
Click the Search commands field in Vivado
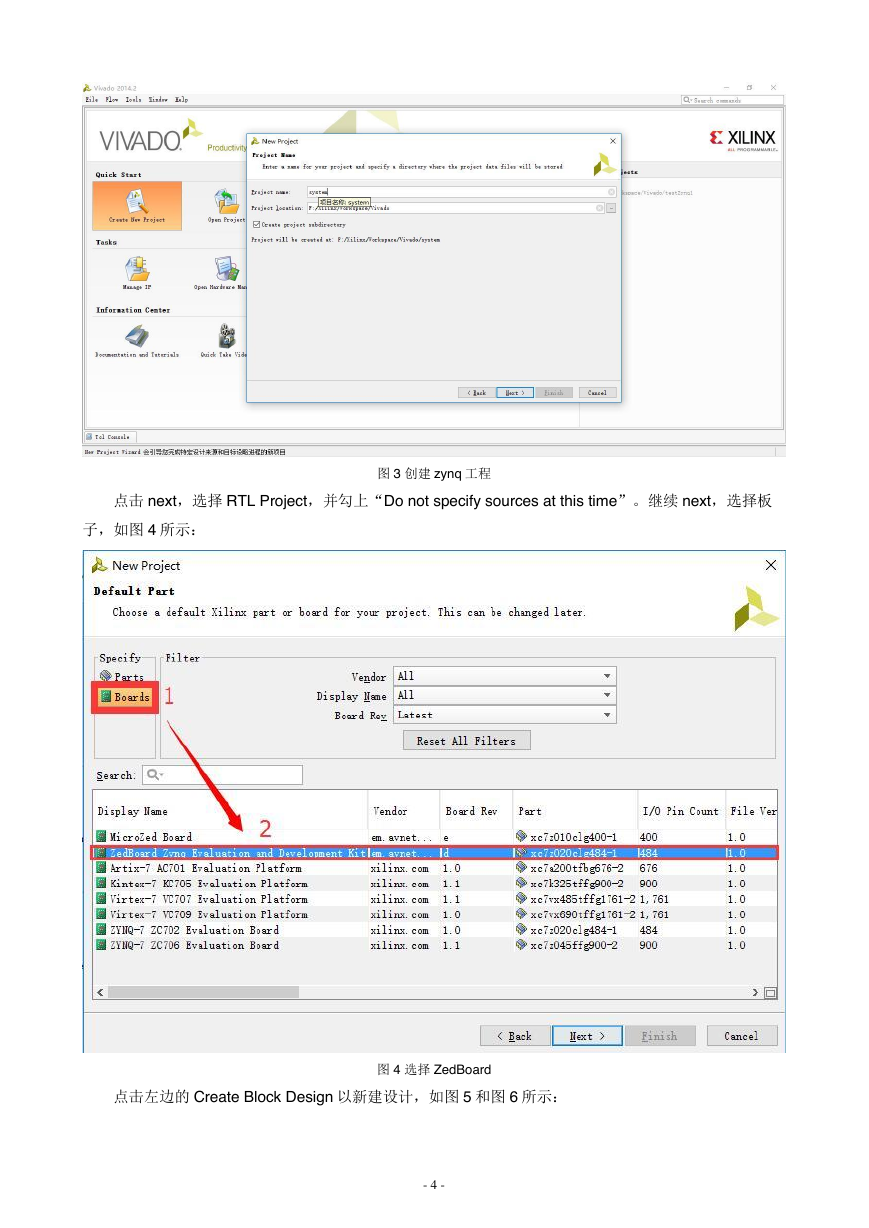(x=732, y=100)
